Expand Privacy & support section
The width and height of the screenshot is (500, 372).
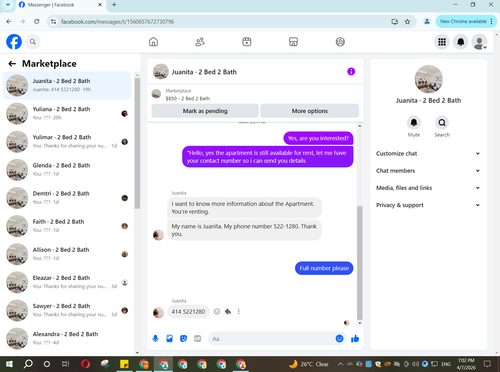click(428, 205)
